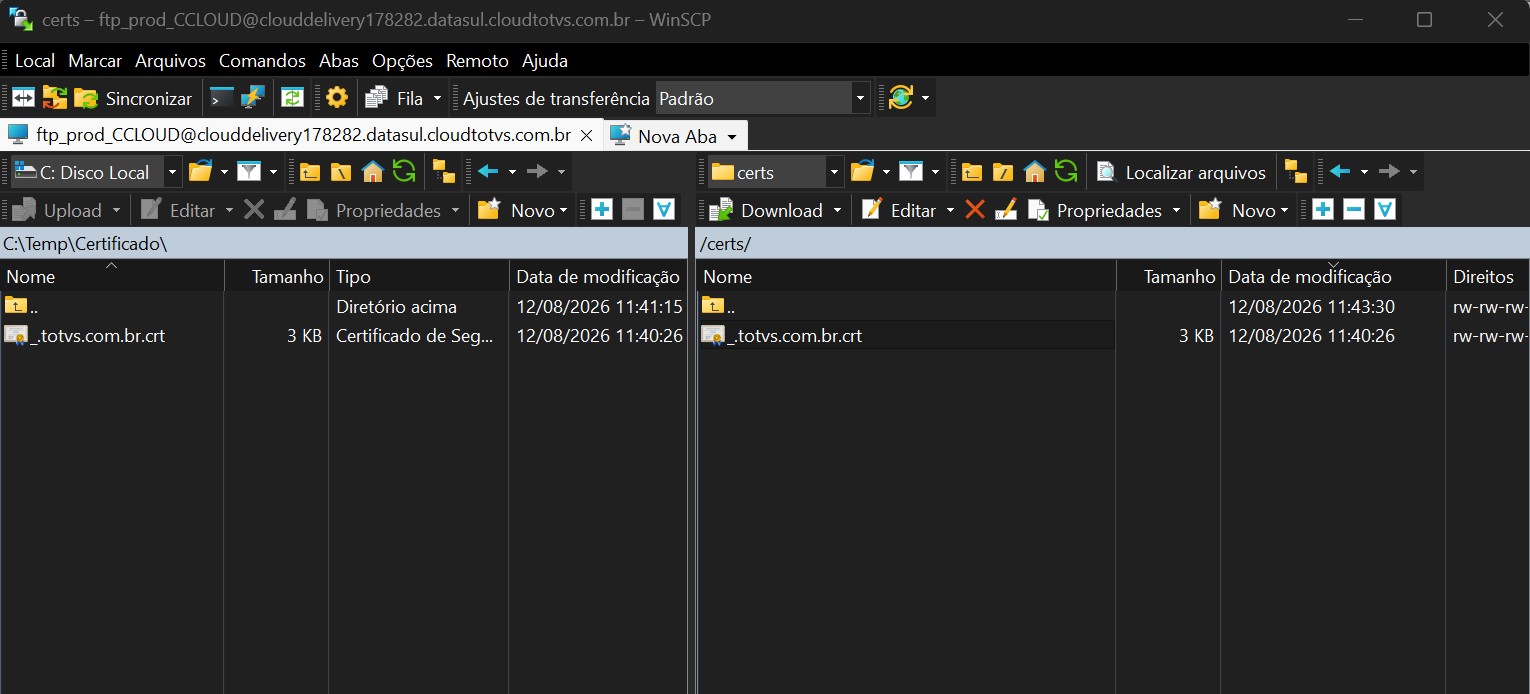
Task: Click the remote panel back arrow
Action: click(x=1340, y=172)
